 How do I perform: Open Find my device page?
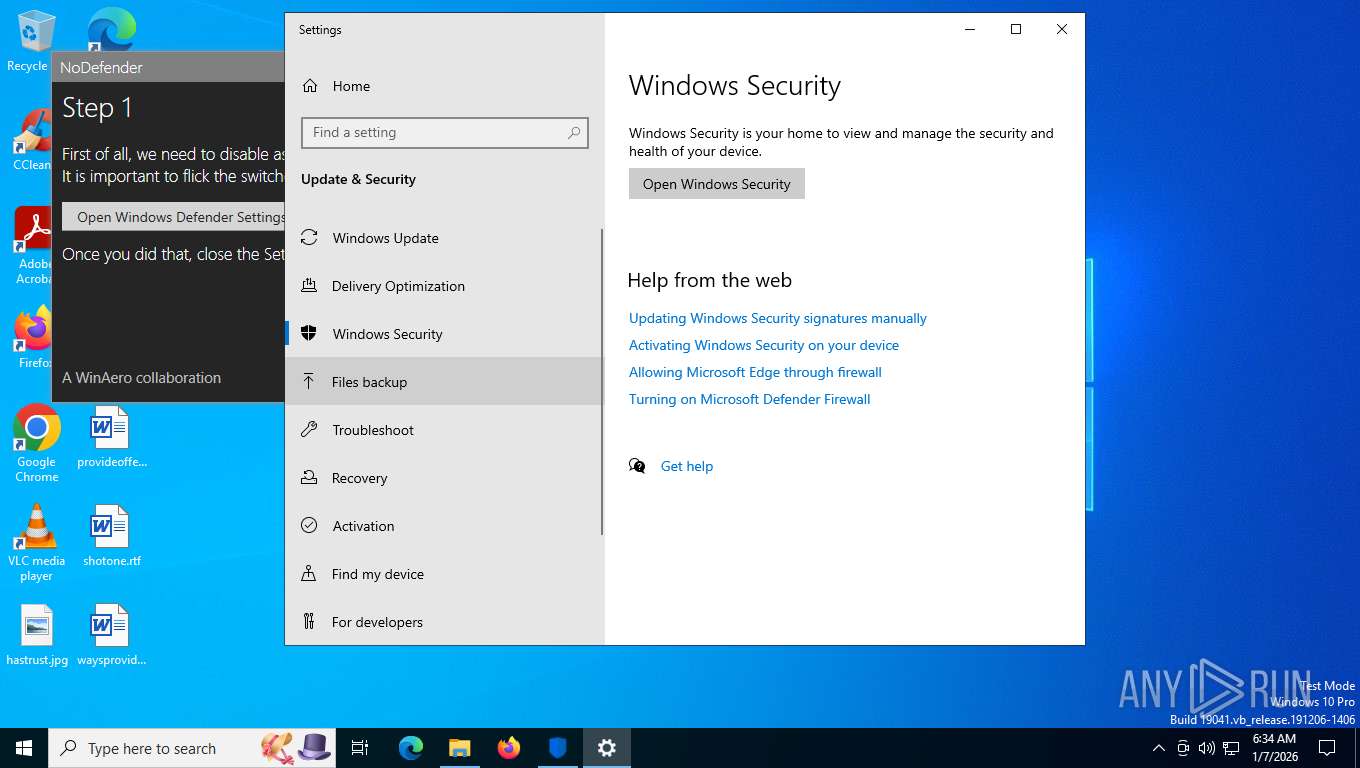click(444, 574)
